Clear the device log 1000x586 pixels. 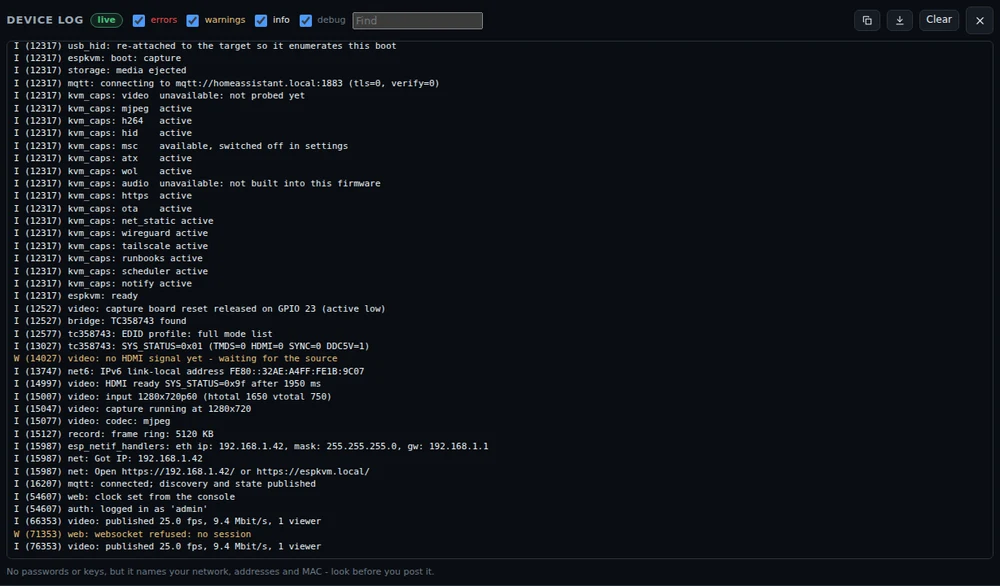pos(939,20)
